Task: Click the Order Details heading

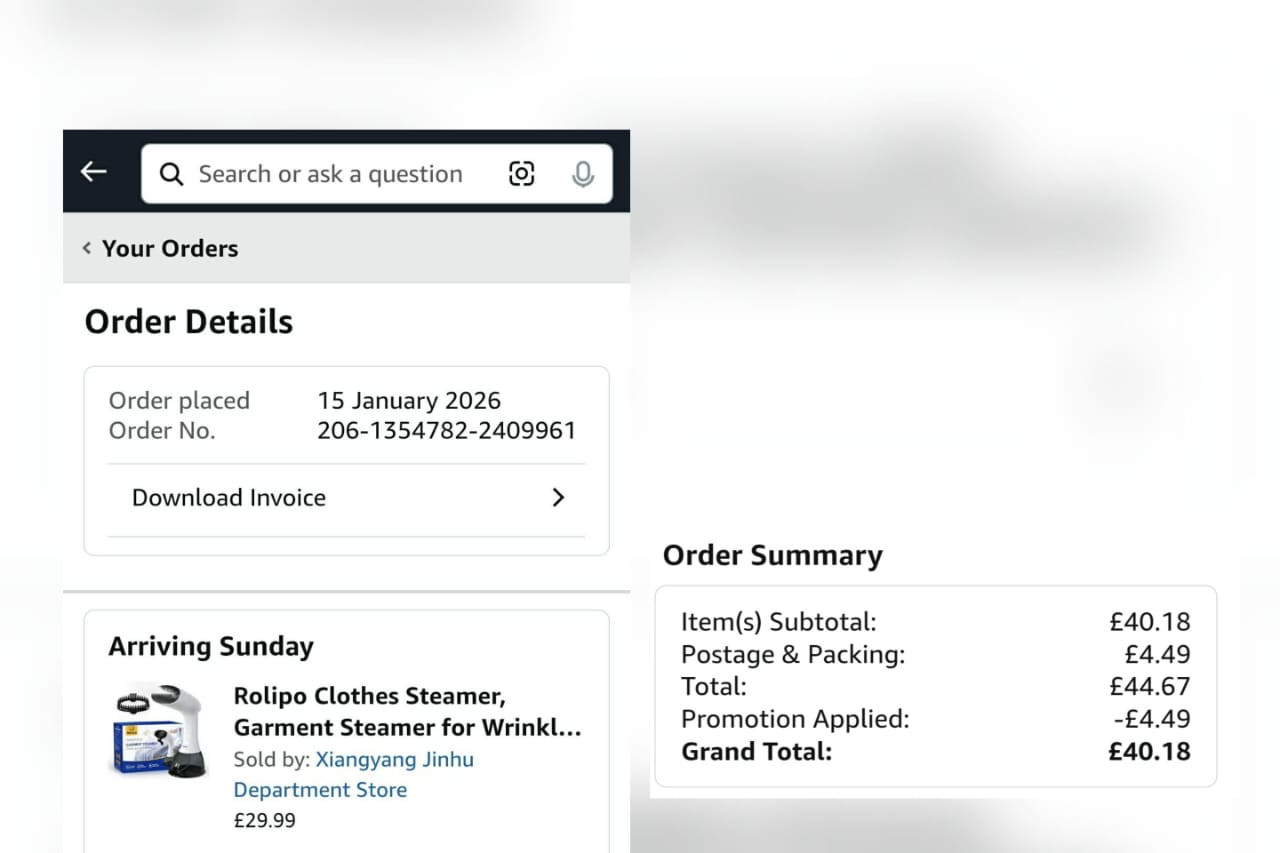Action: pos(189,322)
